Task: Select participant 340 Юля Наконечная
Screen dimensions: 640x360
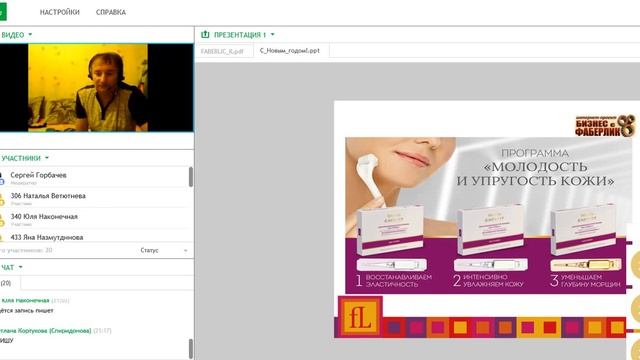Action: [x=94, y=219]
